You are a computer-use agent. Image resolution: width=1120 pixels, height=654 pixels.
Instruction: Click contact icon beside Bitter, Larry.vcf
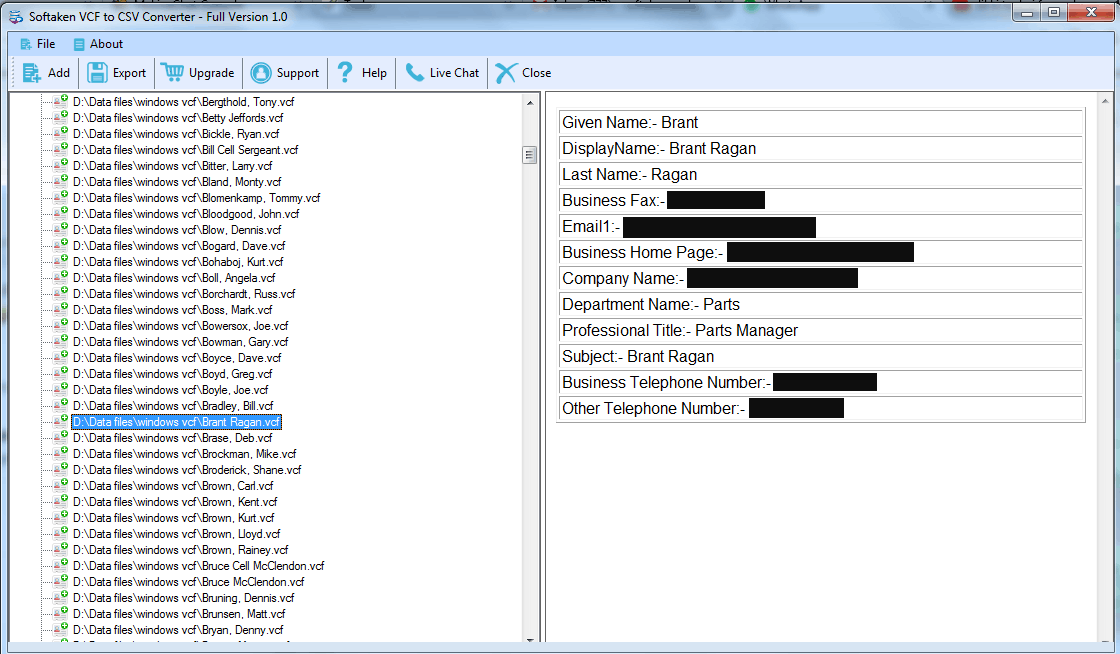[x=61, y=166]
